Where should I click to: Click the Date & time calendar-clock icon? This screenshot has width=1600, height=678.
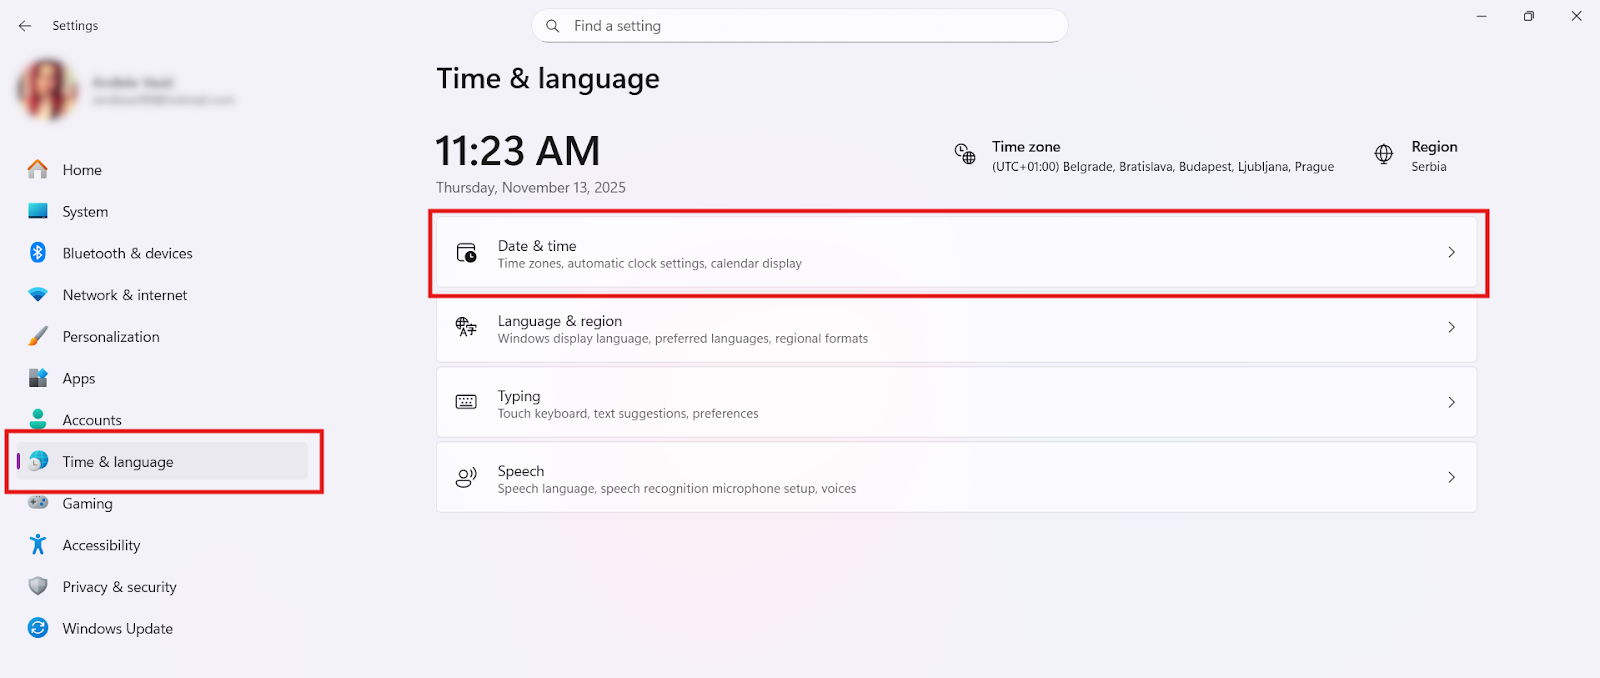point(467,252)
